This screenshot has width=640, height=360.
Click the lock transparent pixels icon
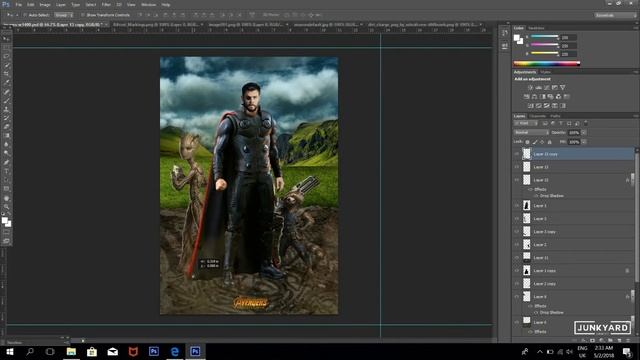pyautogui.click(x=527, y=142)
